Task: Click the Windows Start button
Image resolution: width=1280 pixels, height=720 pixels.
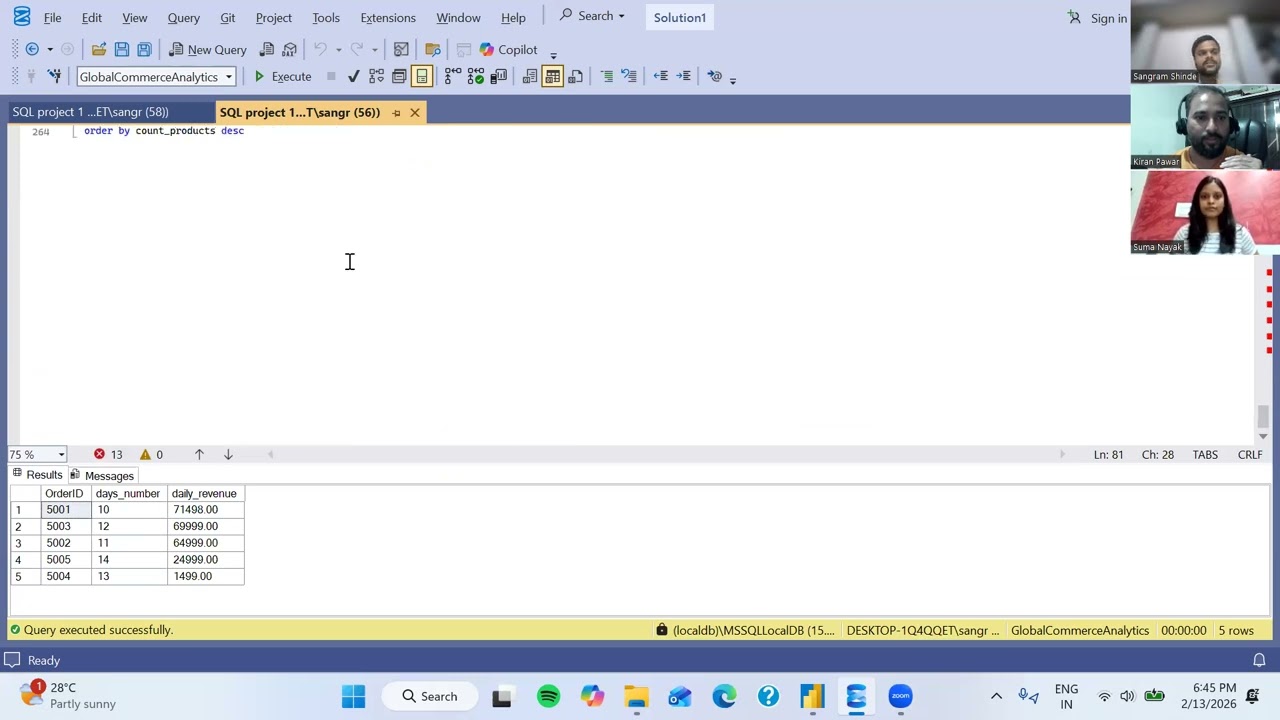Action: click(x=353, y=696)
